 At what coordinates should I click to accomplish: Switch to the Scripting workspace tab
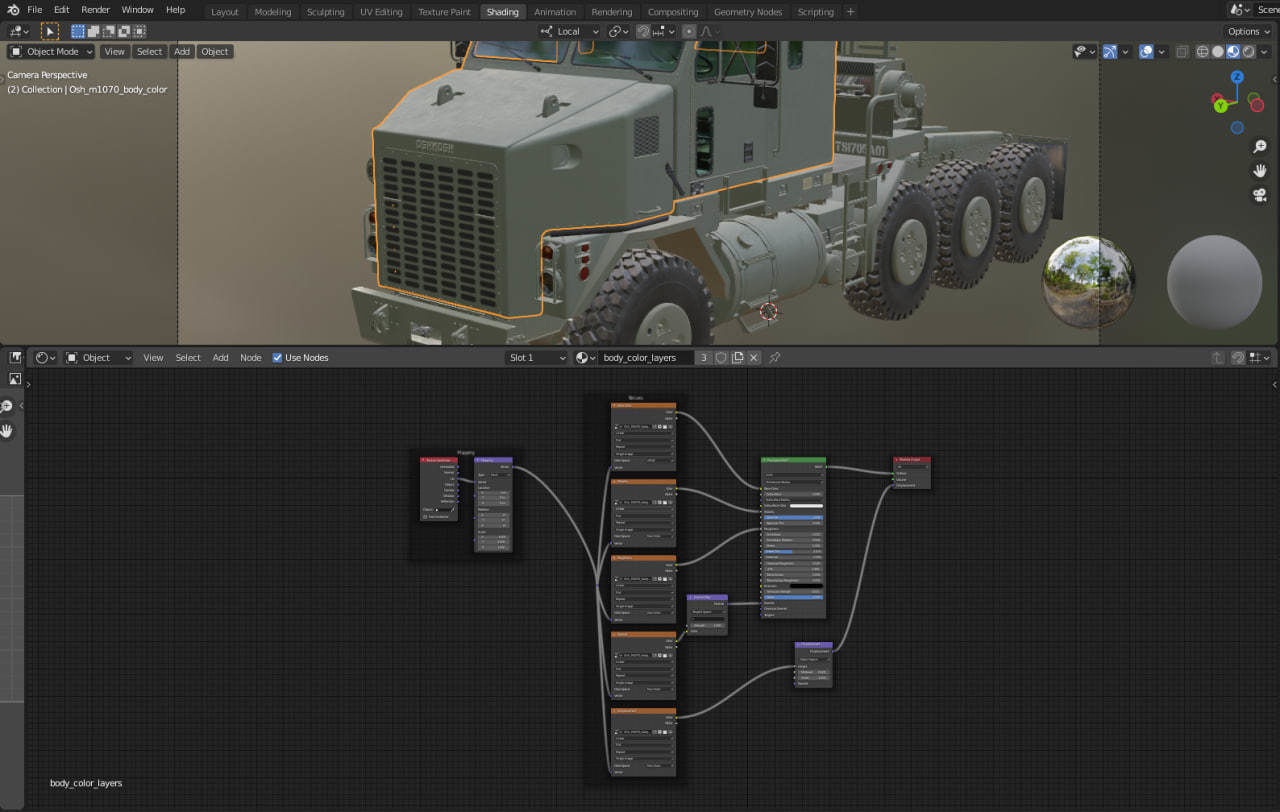815,12
